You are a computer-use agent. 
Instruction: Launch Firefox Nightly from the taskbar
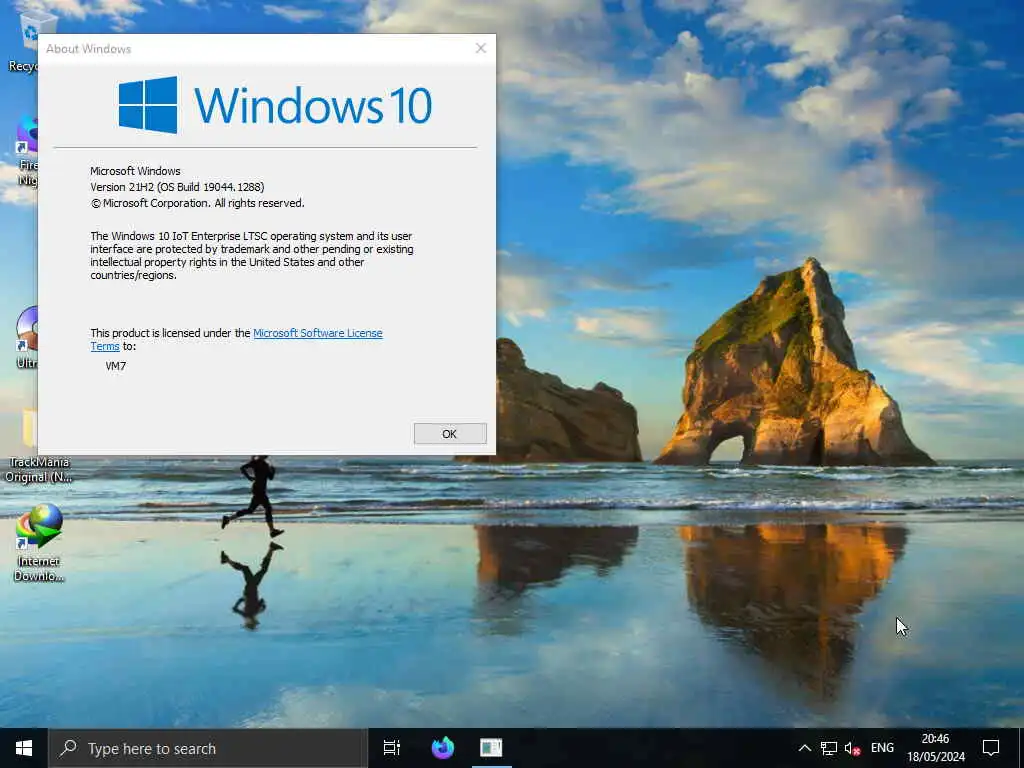(x=442, y=748)
